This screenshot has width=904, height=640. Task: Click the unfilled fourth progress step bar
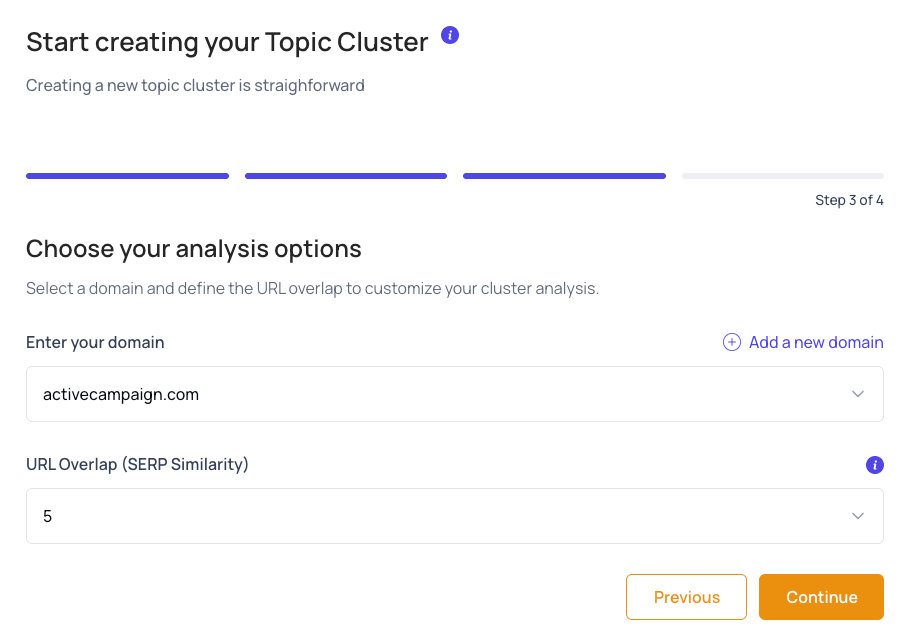click(783, 176)
